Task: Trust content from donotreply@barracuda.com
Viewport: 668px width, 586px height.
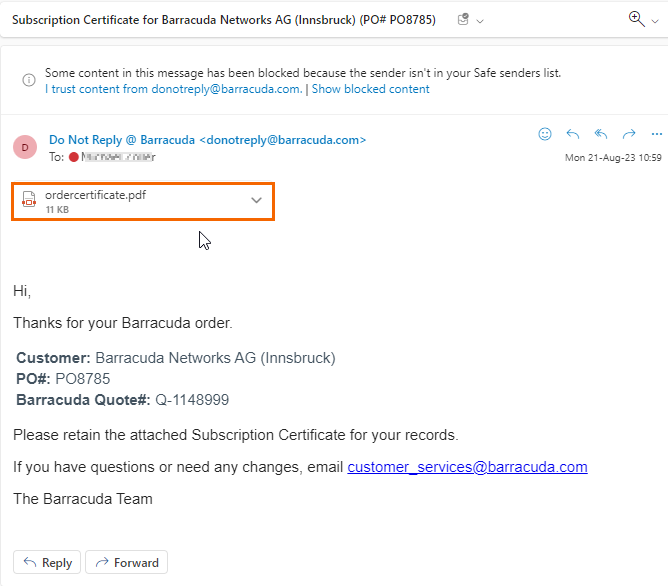Action: 174,89
